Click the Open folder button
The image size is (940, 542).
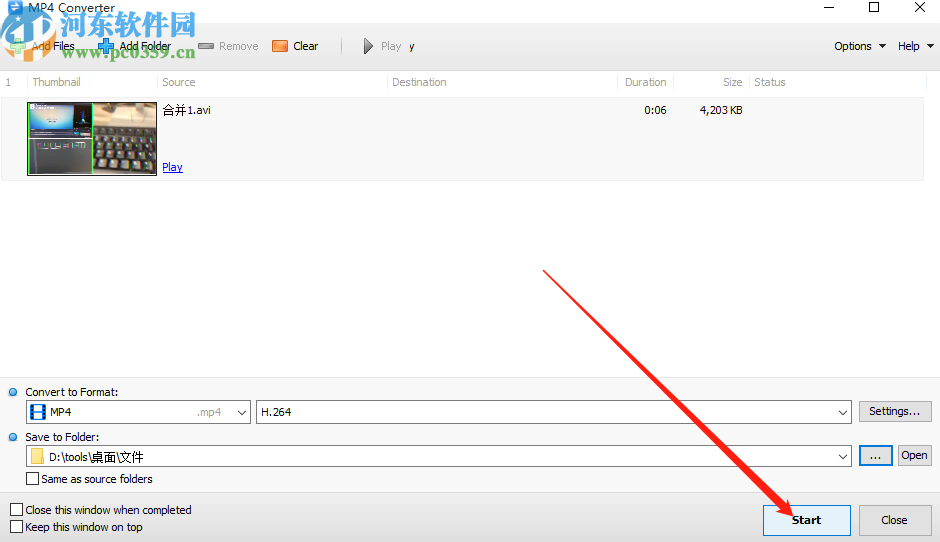click(x=915, y=456)
